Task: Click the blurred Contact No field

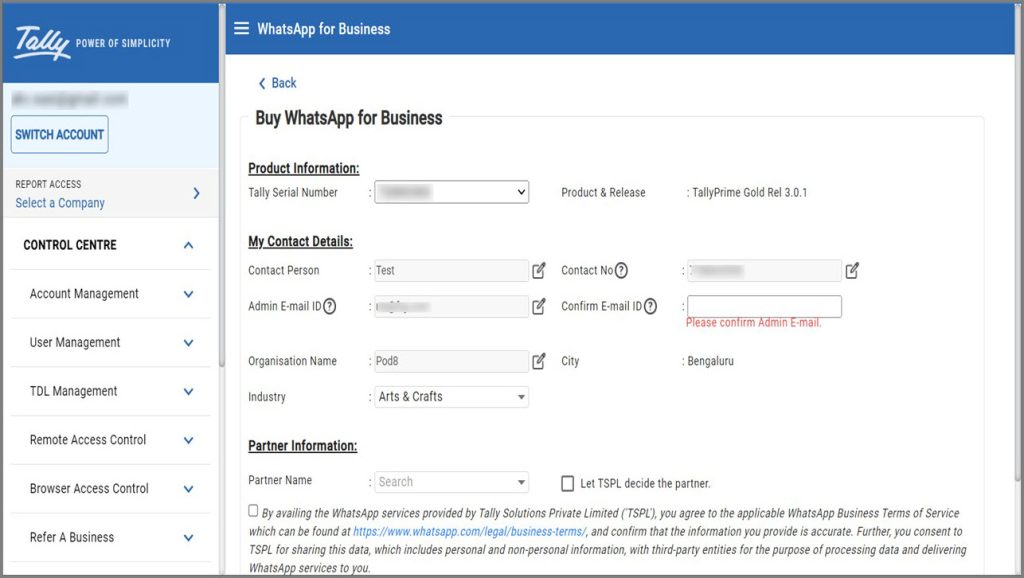Action: tap(764, 270)
